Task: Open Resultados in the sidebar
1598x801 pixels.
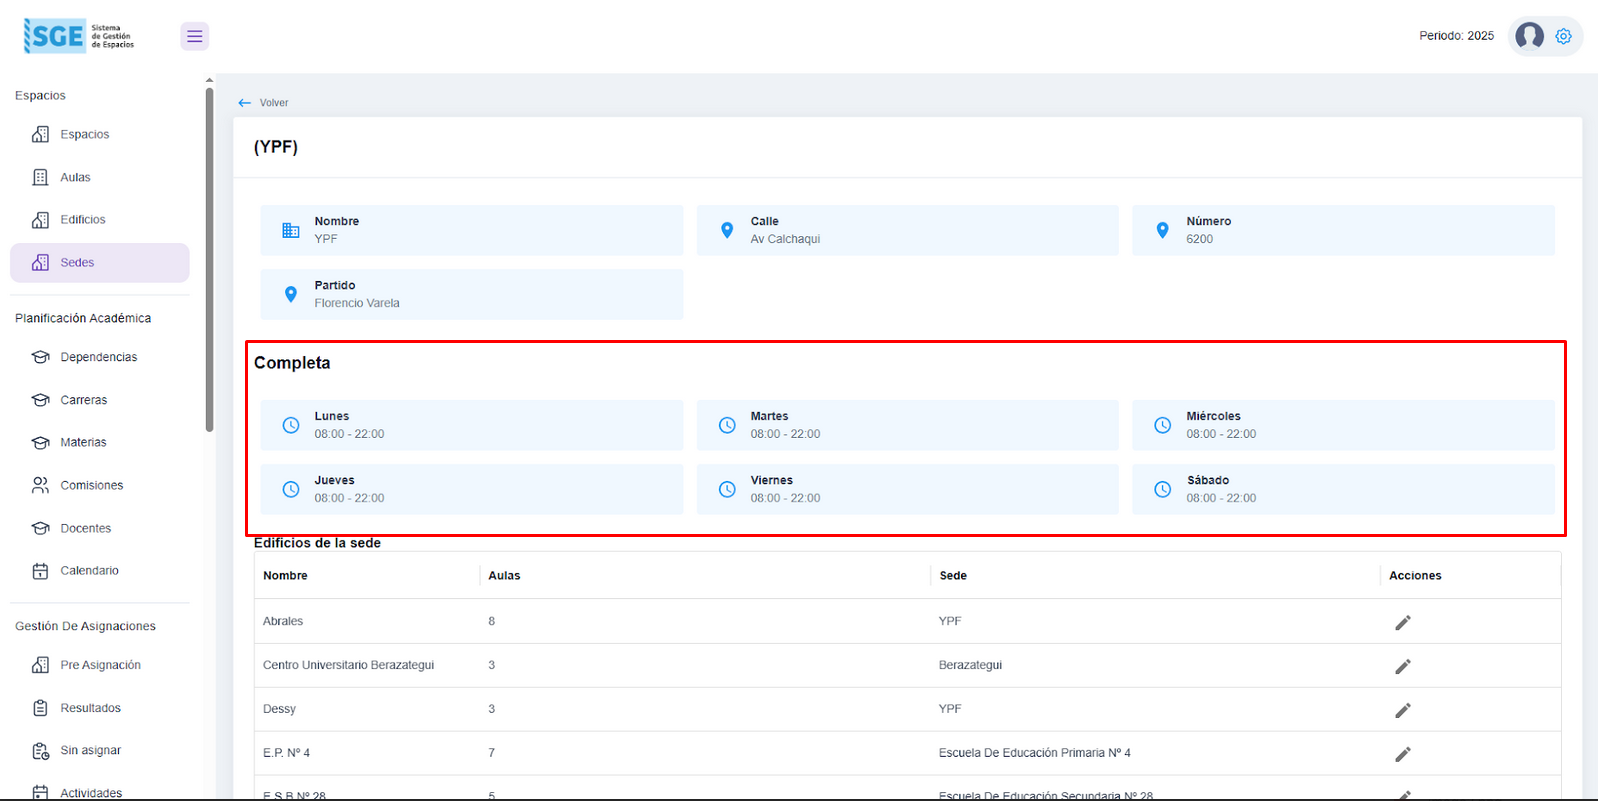Action: (x=100, y=708)
